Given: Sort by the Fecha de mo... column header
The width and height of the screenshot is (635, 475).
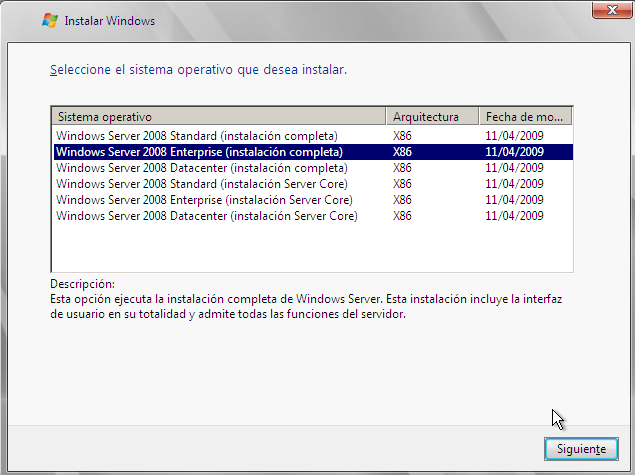Looking at the screenshot, I should 525,117.
